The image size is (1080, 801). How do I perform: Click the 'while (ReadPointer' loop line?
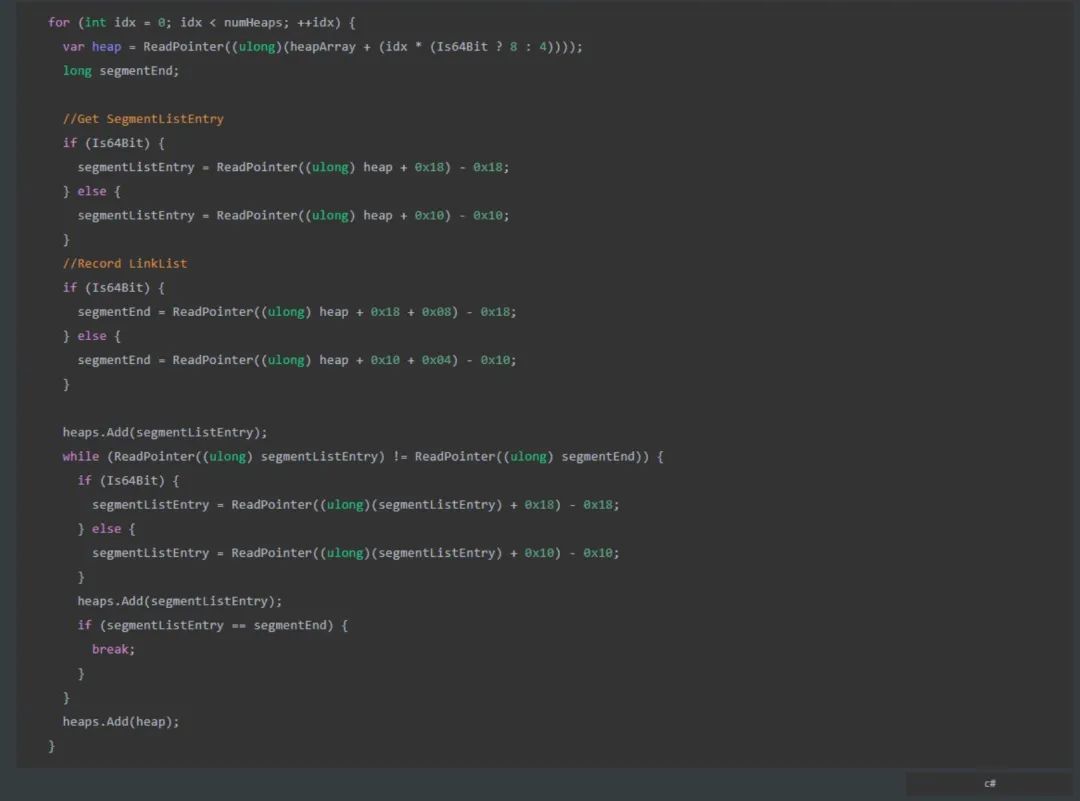tap(363, 457)
